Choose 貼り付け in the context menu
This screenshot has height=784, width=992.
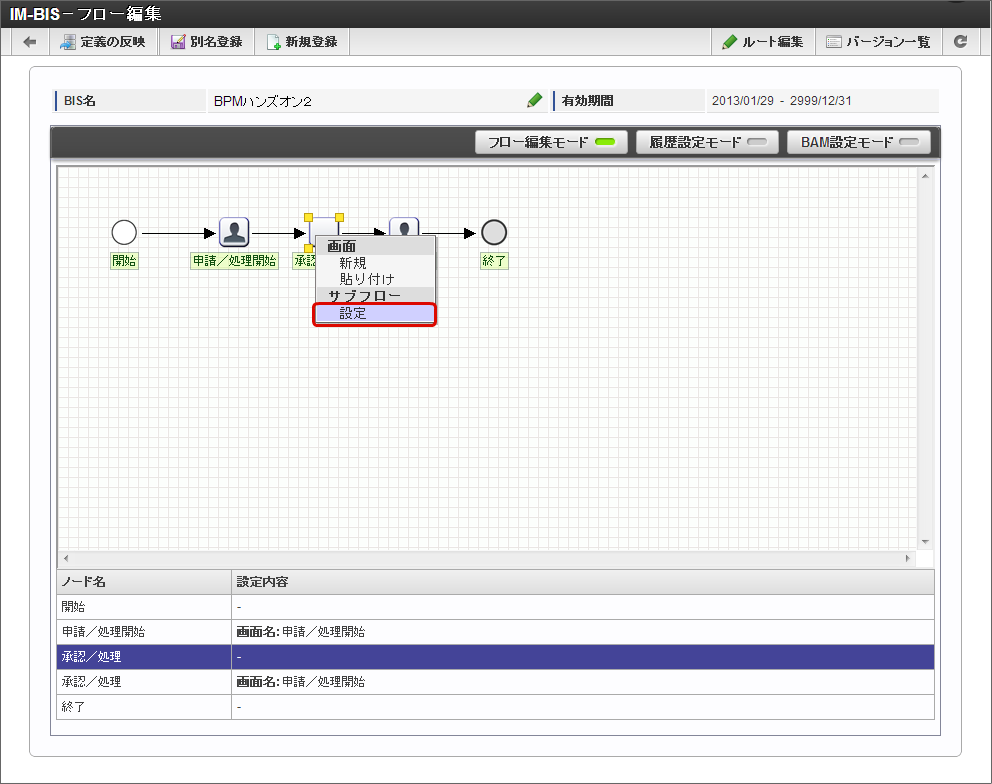(367, 279)
